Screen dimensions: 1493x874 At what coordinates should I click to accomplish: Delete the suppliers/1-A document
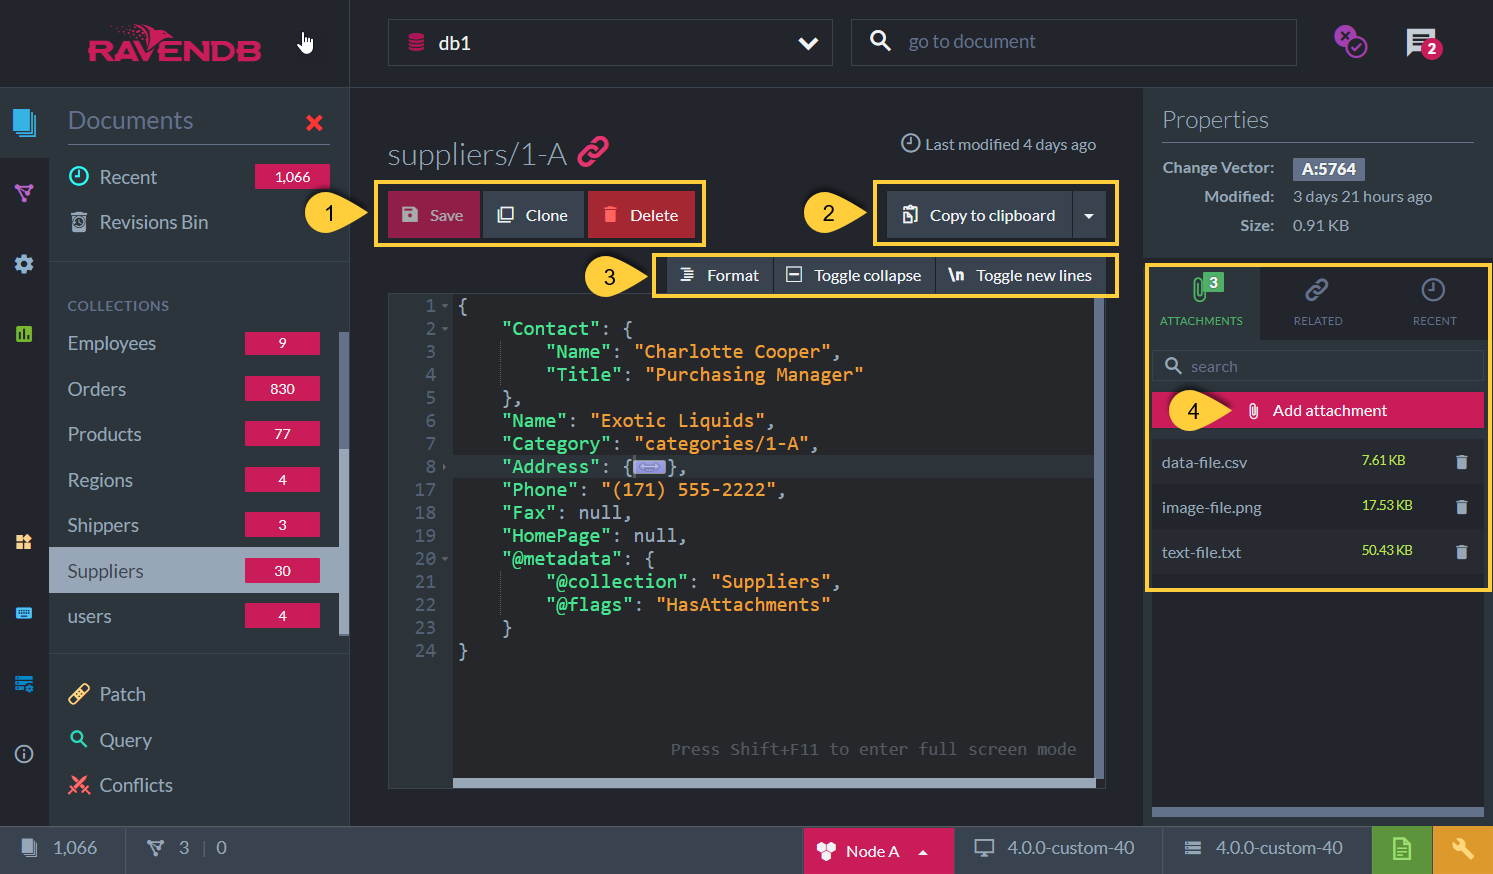pyautogui.click(x=641, y=215)
